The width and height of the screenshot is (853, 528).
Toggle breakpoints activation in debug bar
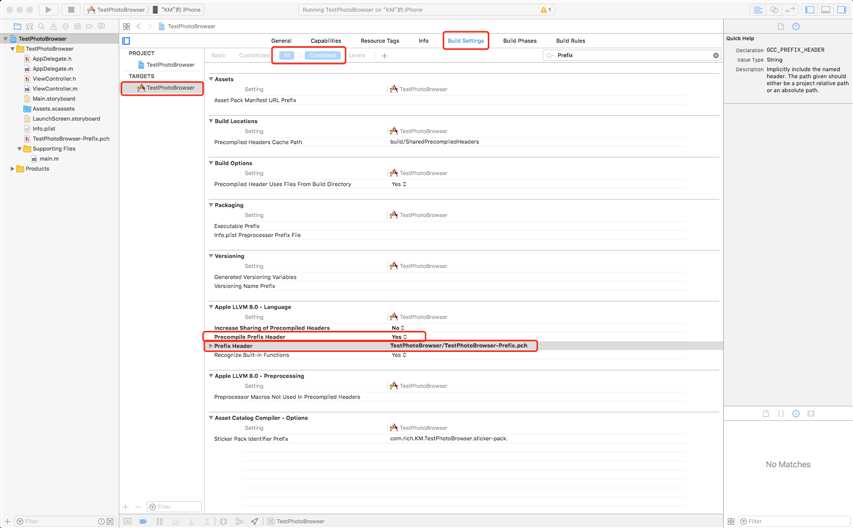(143, 521)
